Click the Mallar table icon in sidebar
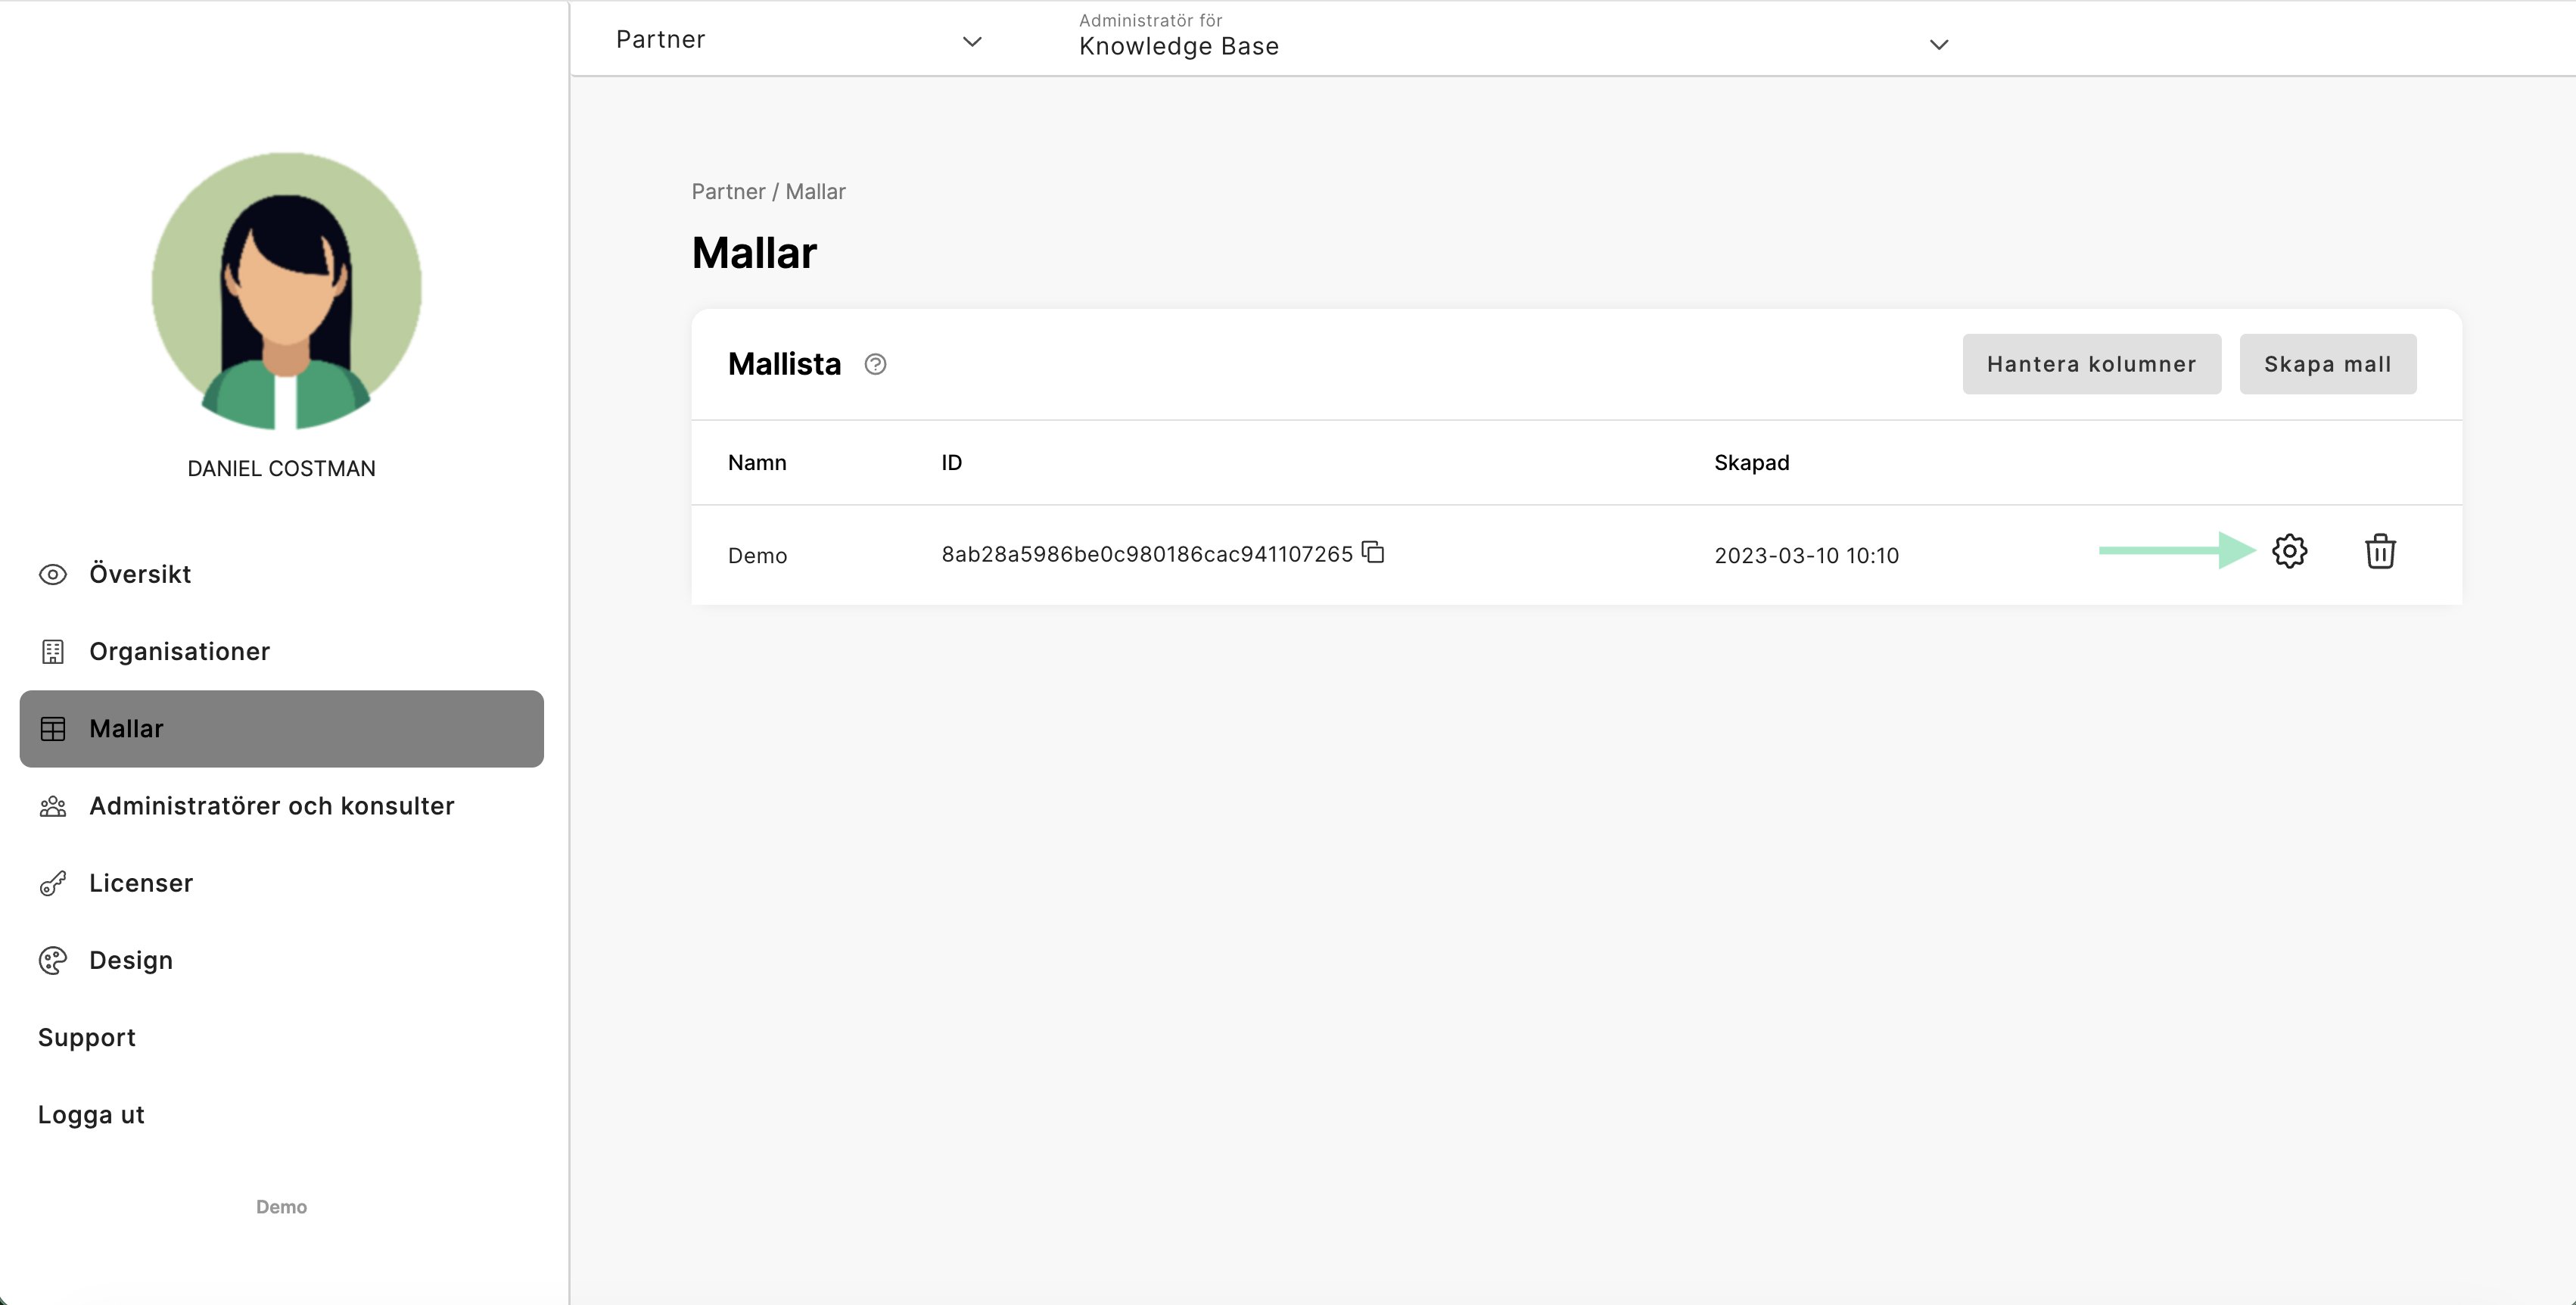The image size is (2576, 1305). [x=53, y=729]
